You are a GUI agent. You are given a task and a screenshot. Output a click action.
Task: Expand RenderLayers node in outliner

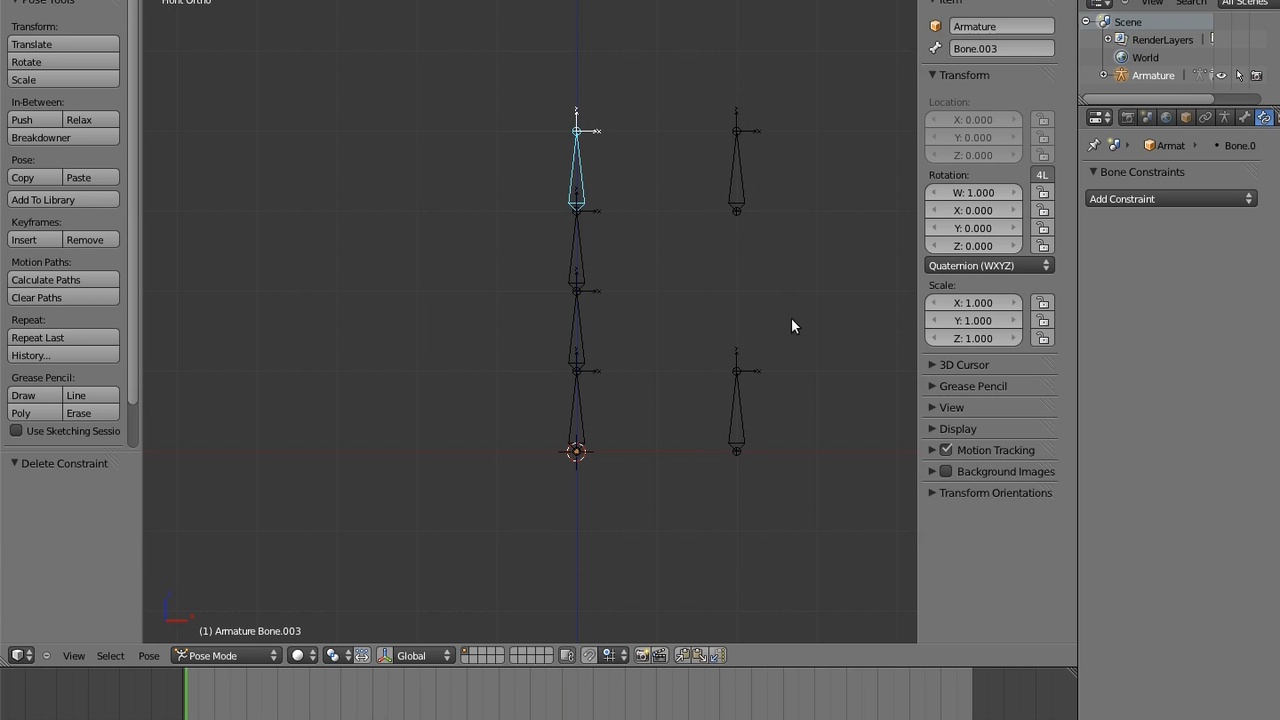coord(1108,39)
